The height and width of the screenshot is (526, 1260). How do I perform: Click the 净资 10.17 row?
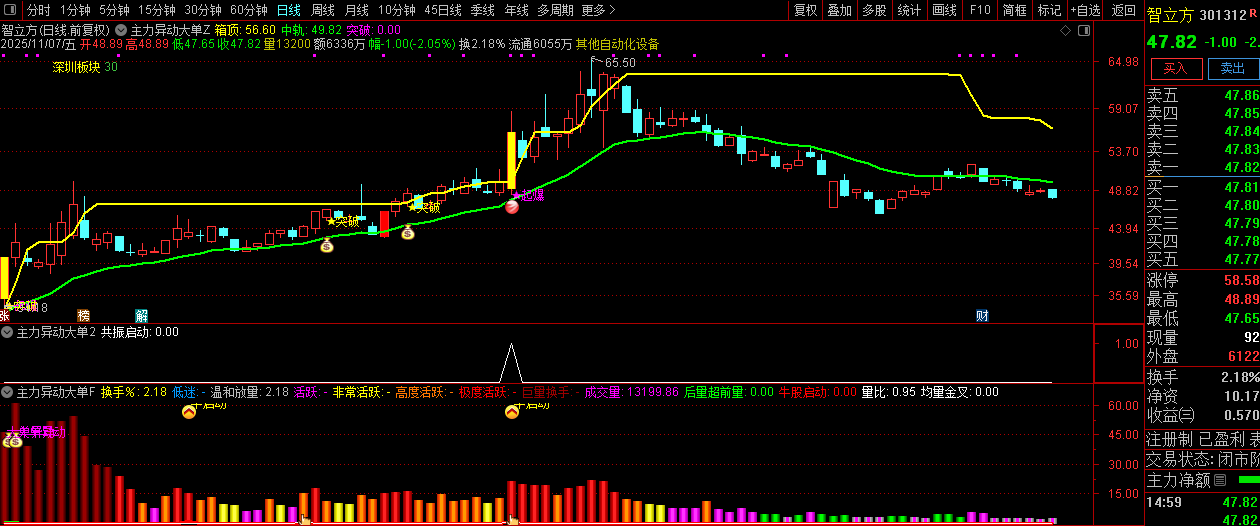tap(1203, 396)
